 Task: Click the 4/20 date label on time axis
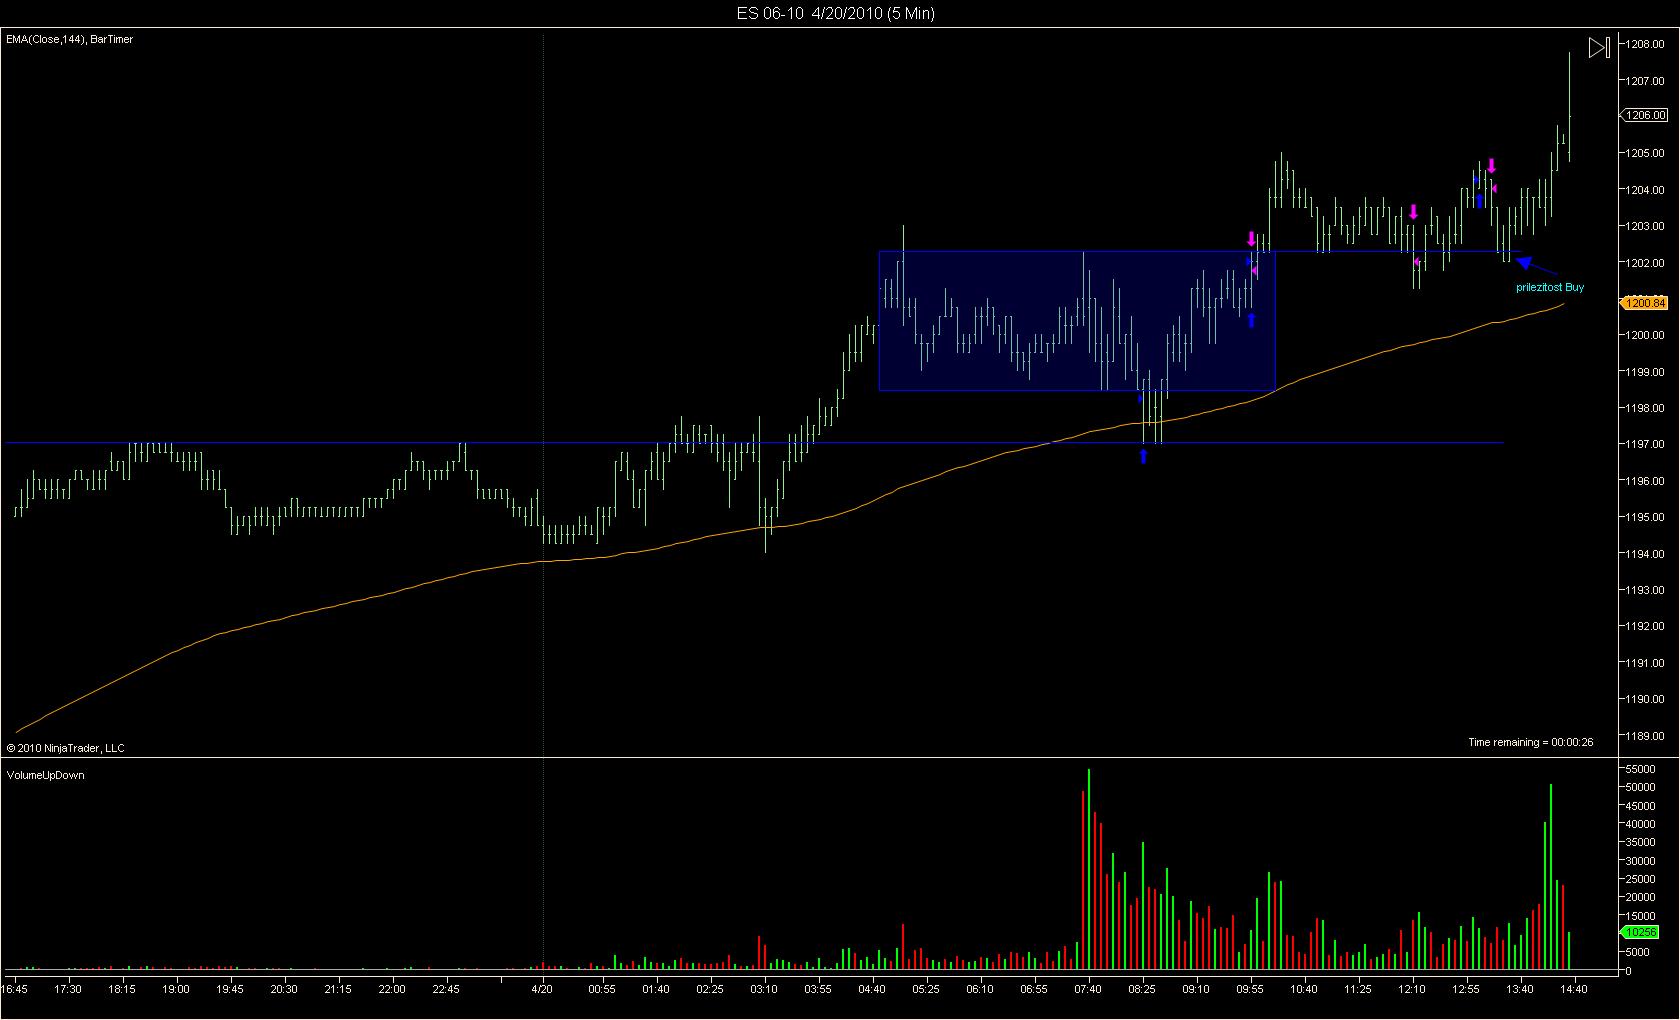click(542, 989)
